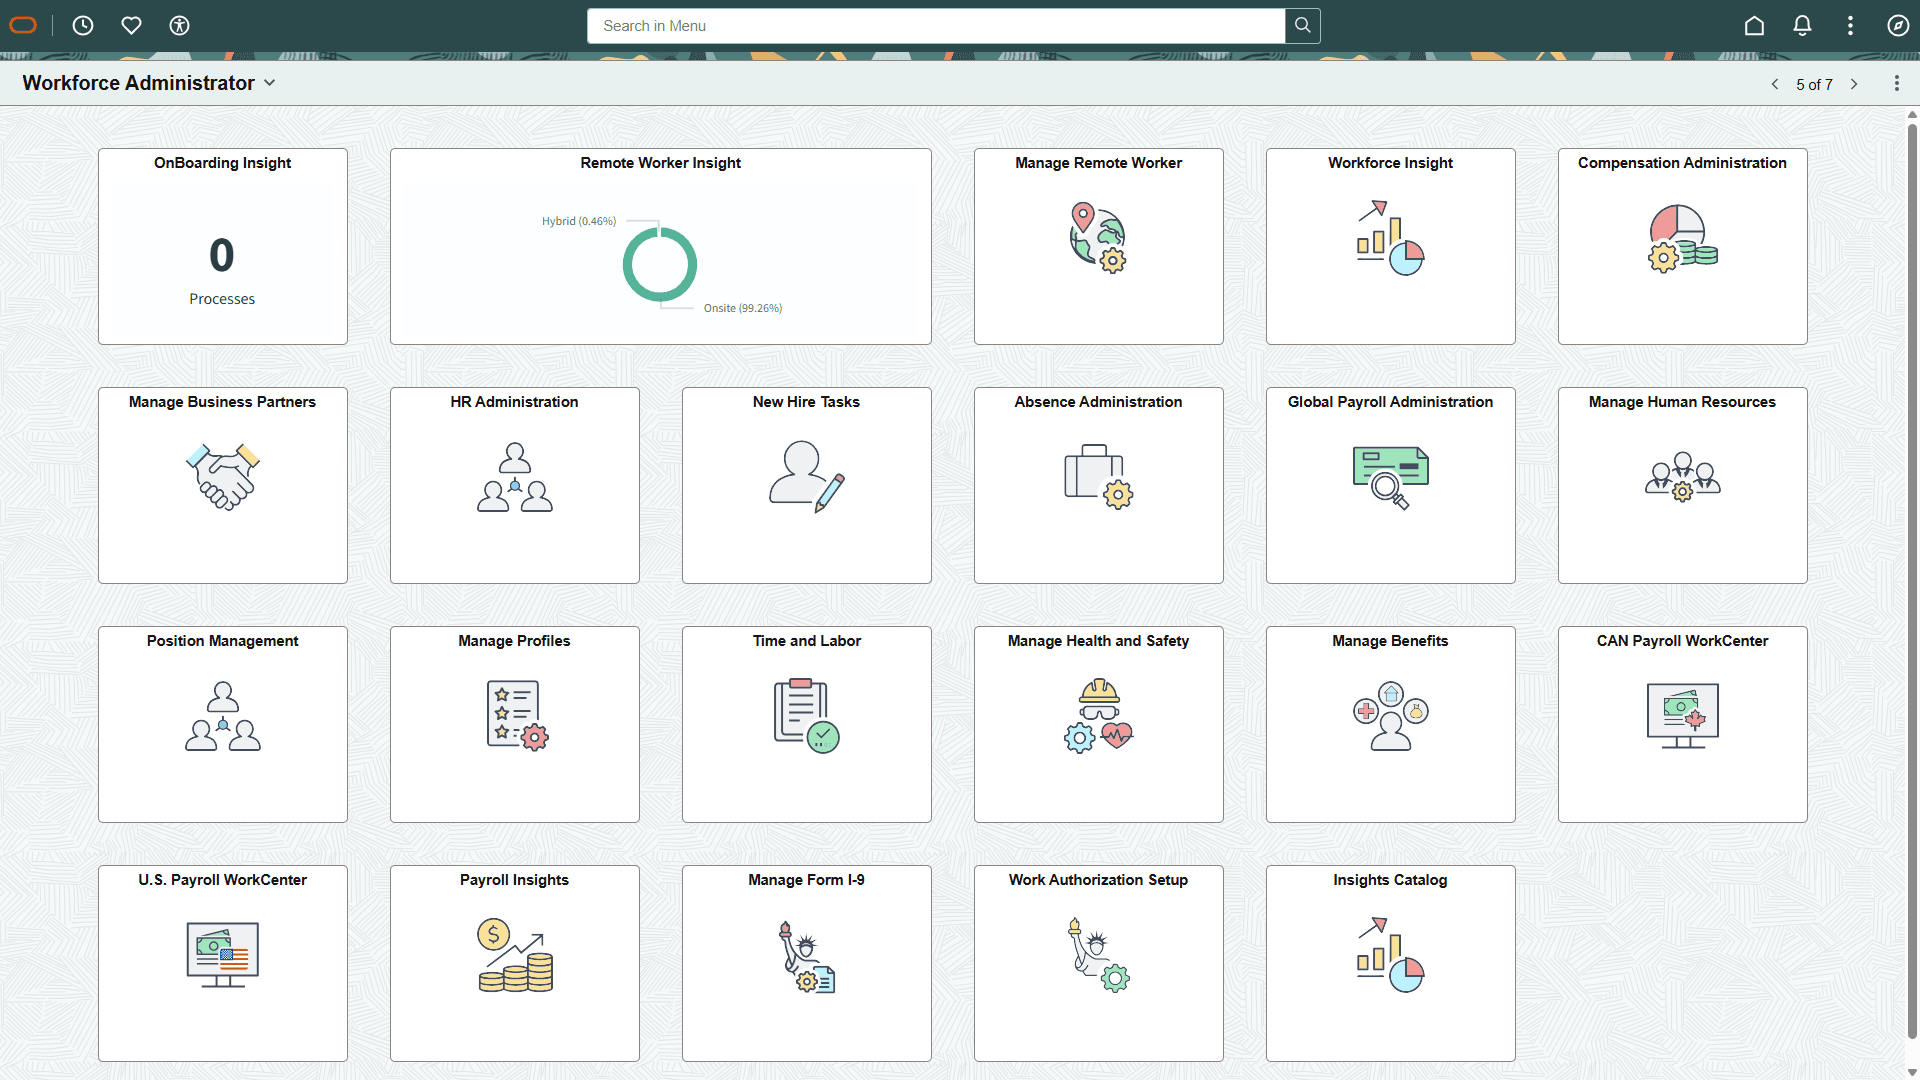
Task: Open the U.S. Payroll WorkCenter tile
Action: point(222,963)
